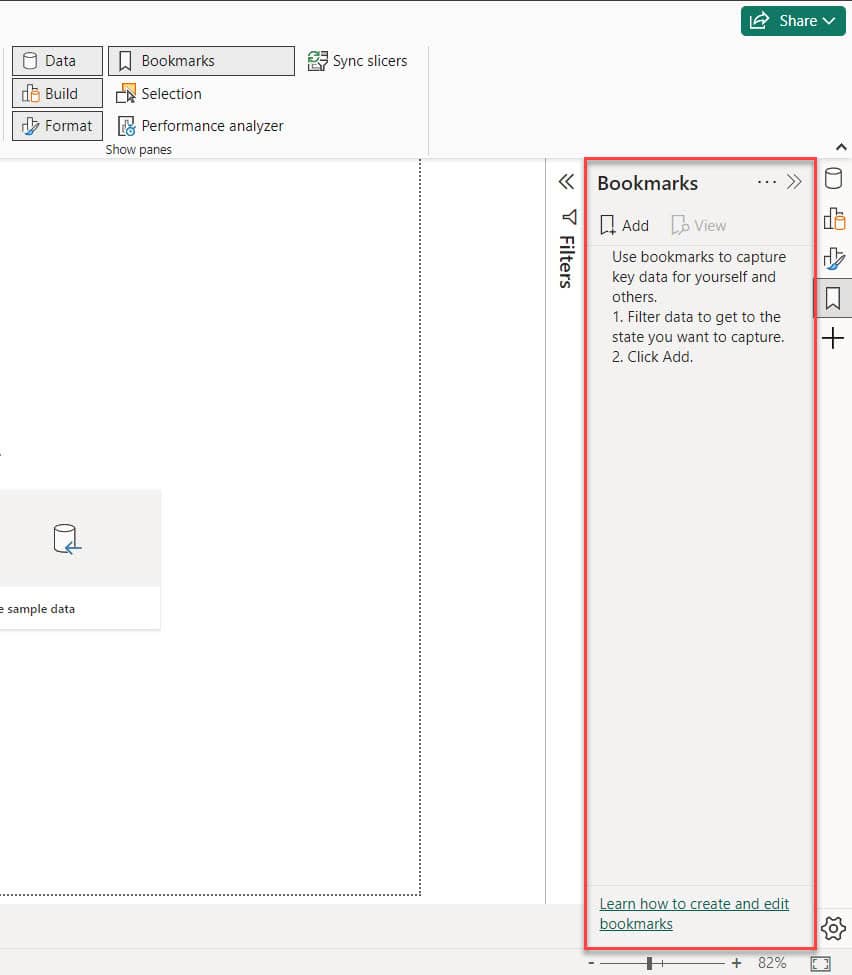Add a new bookmark
This screenshot has width=852, height=975.
624,225
